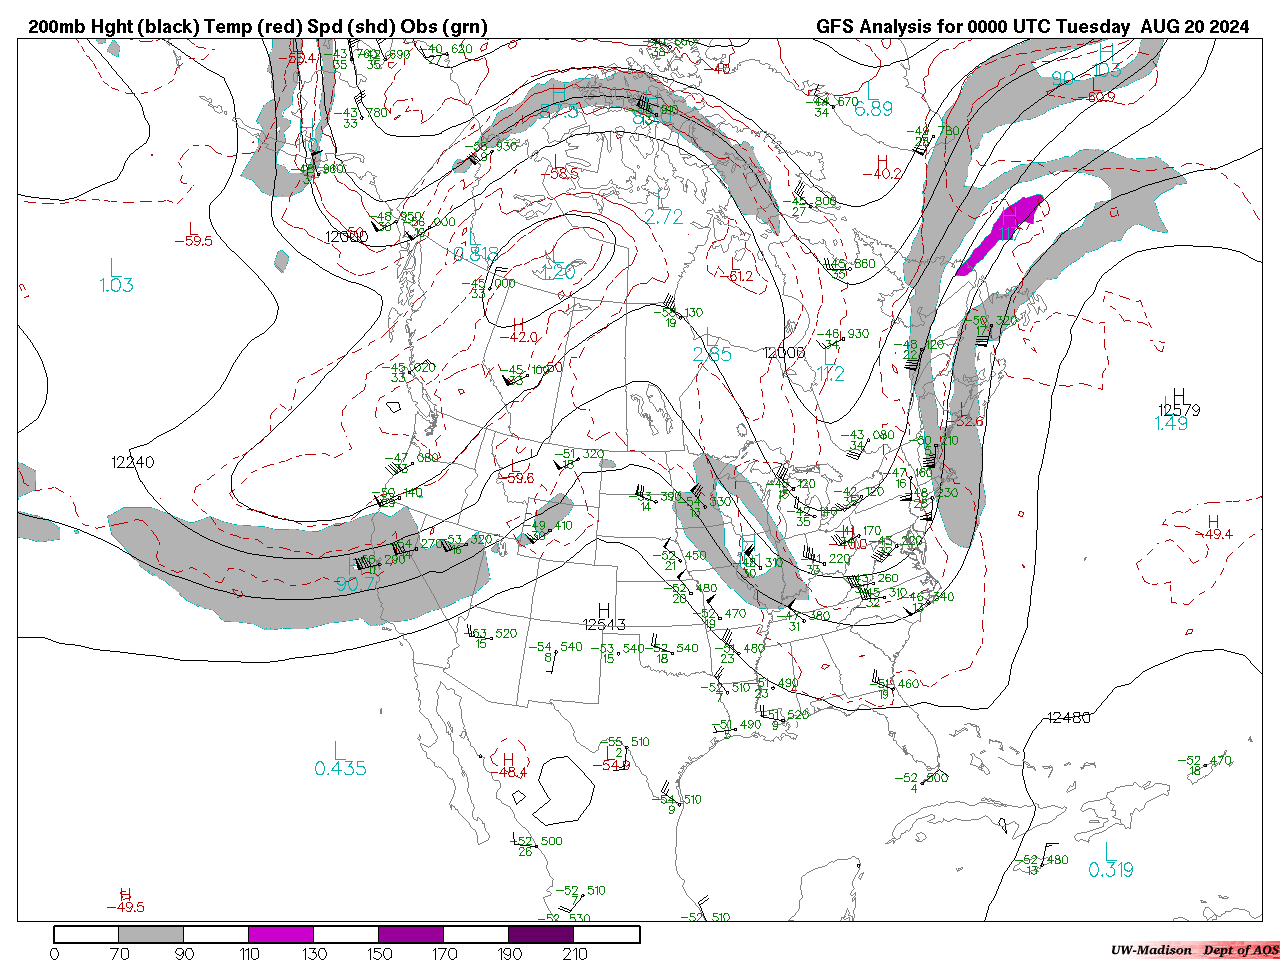Click the red '-42.0' temperature high label
Viewport: 1280px width, 960px height.
click(518, 337)
